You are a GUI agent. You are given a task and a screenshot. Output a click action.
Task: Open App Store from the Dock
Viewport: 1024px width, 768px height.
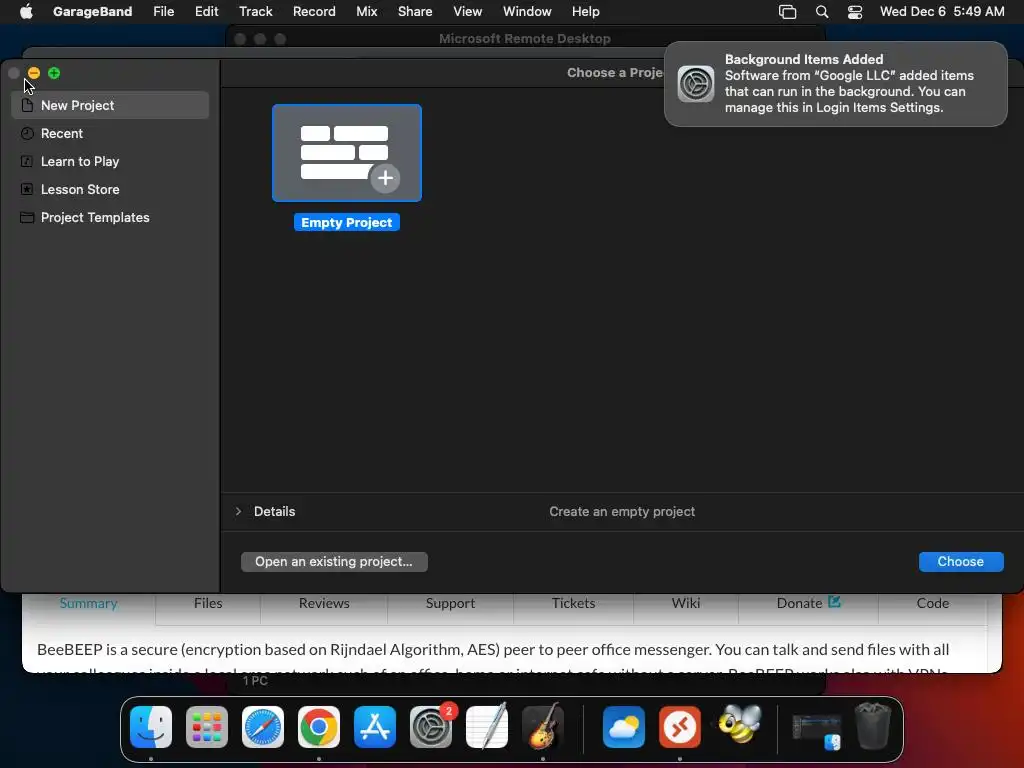click(x=375, y=727)
